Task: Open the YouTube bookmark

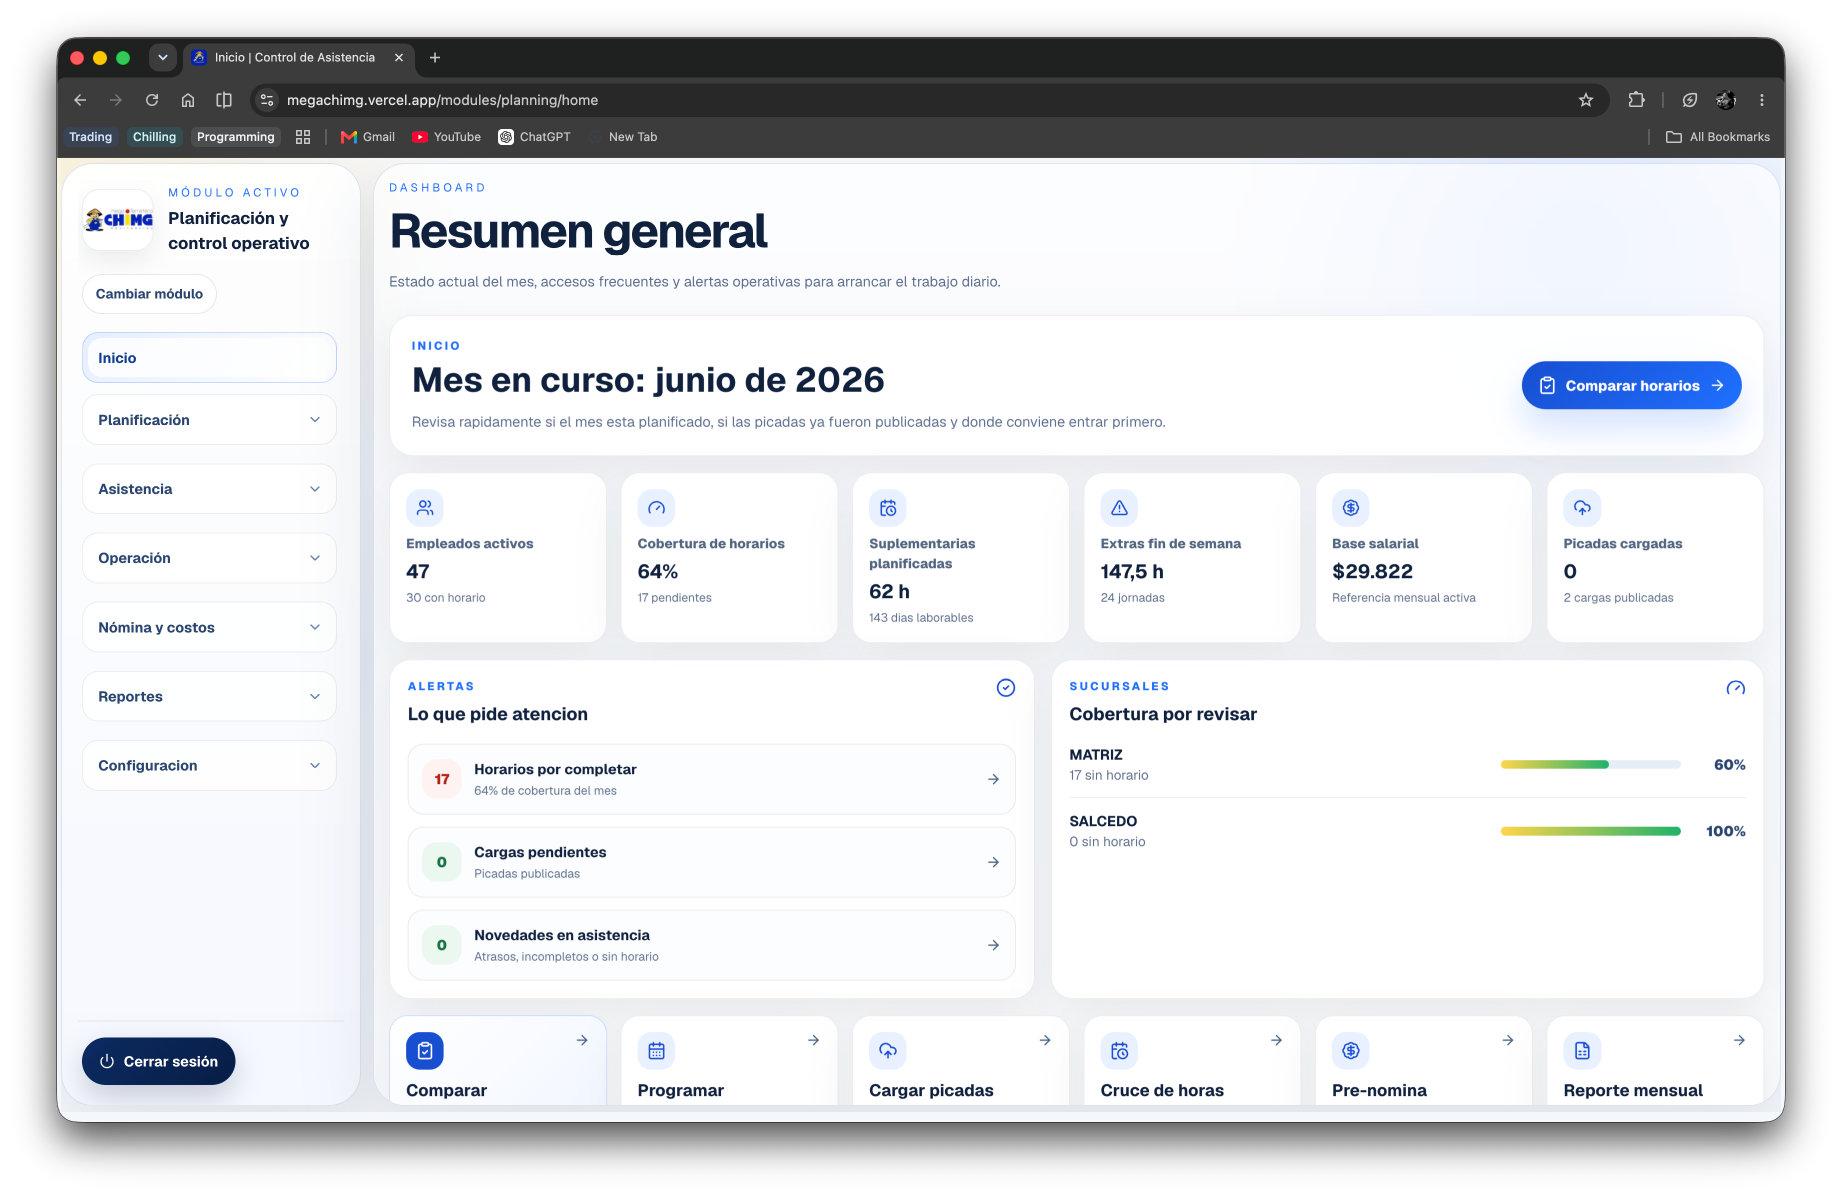Action: pos(446,137)
